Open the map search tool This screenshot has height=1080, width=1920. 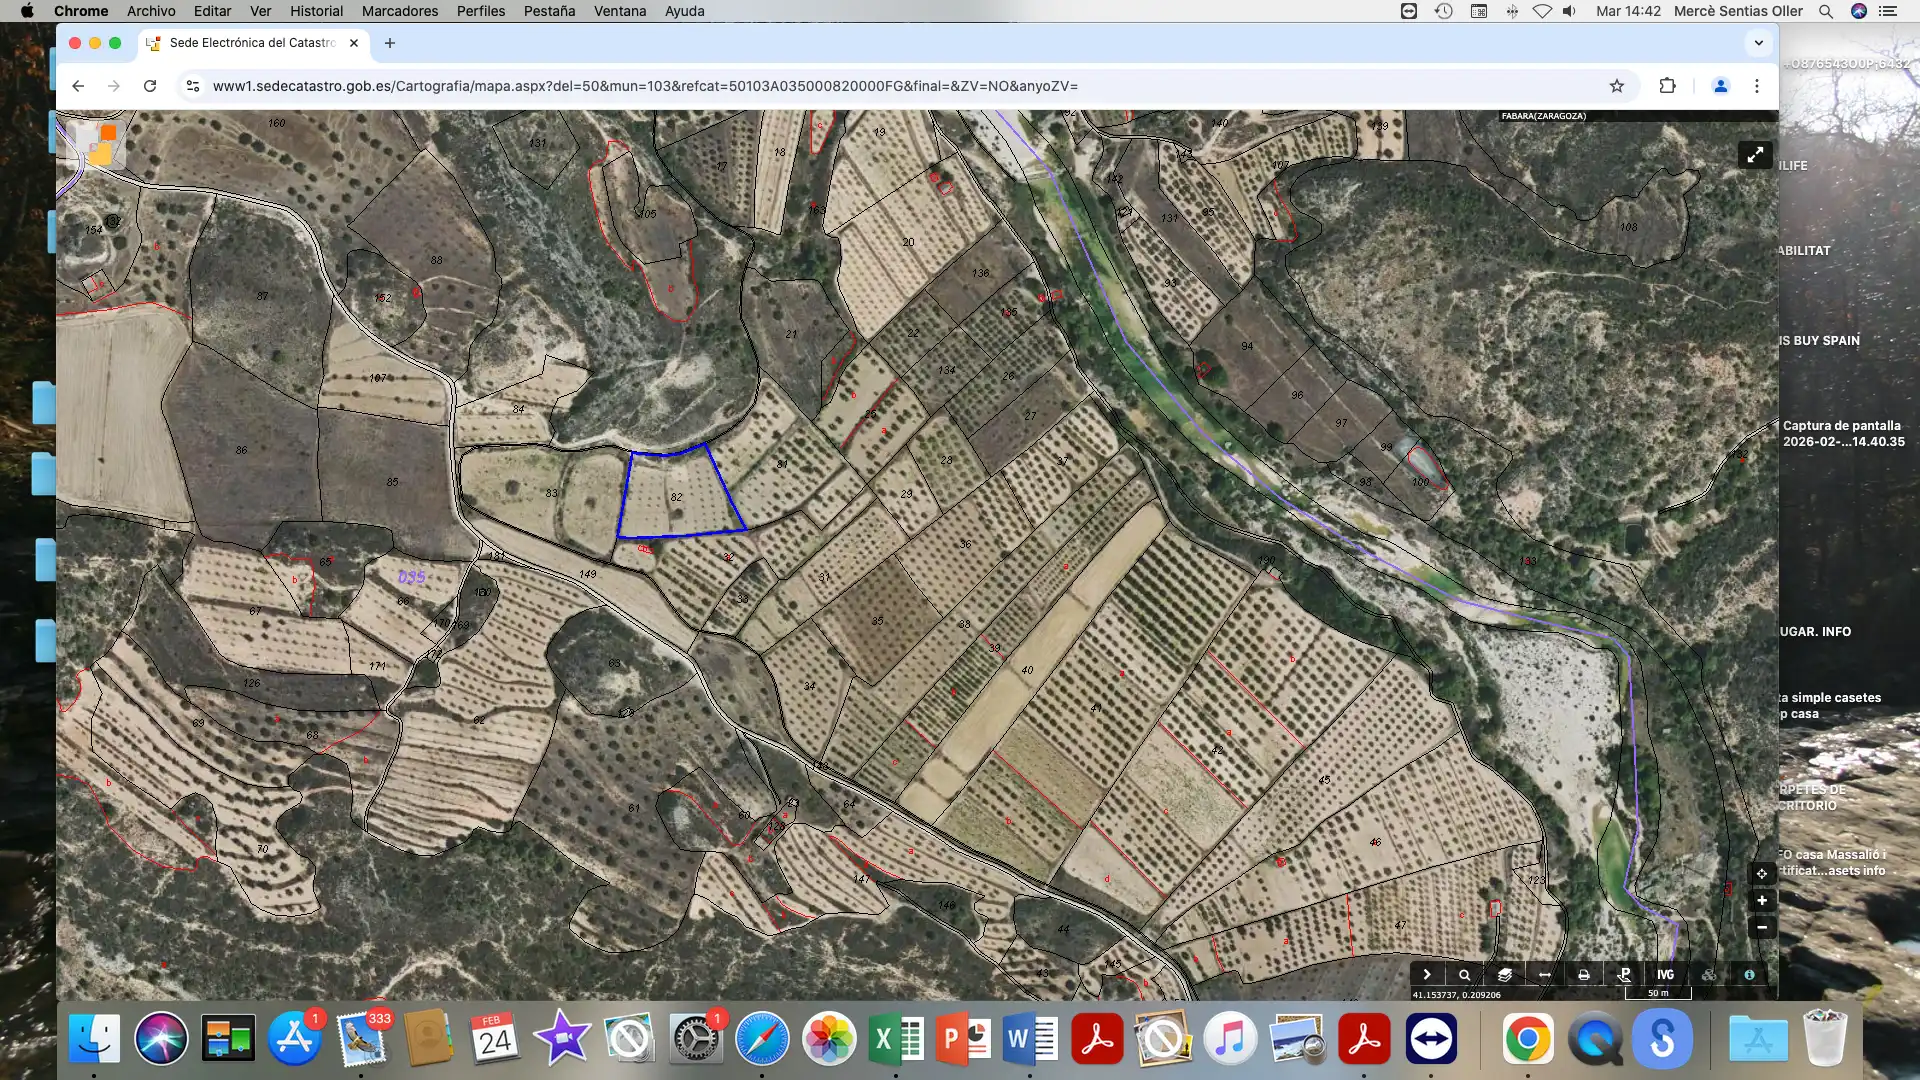(1465, 974)
